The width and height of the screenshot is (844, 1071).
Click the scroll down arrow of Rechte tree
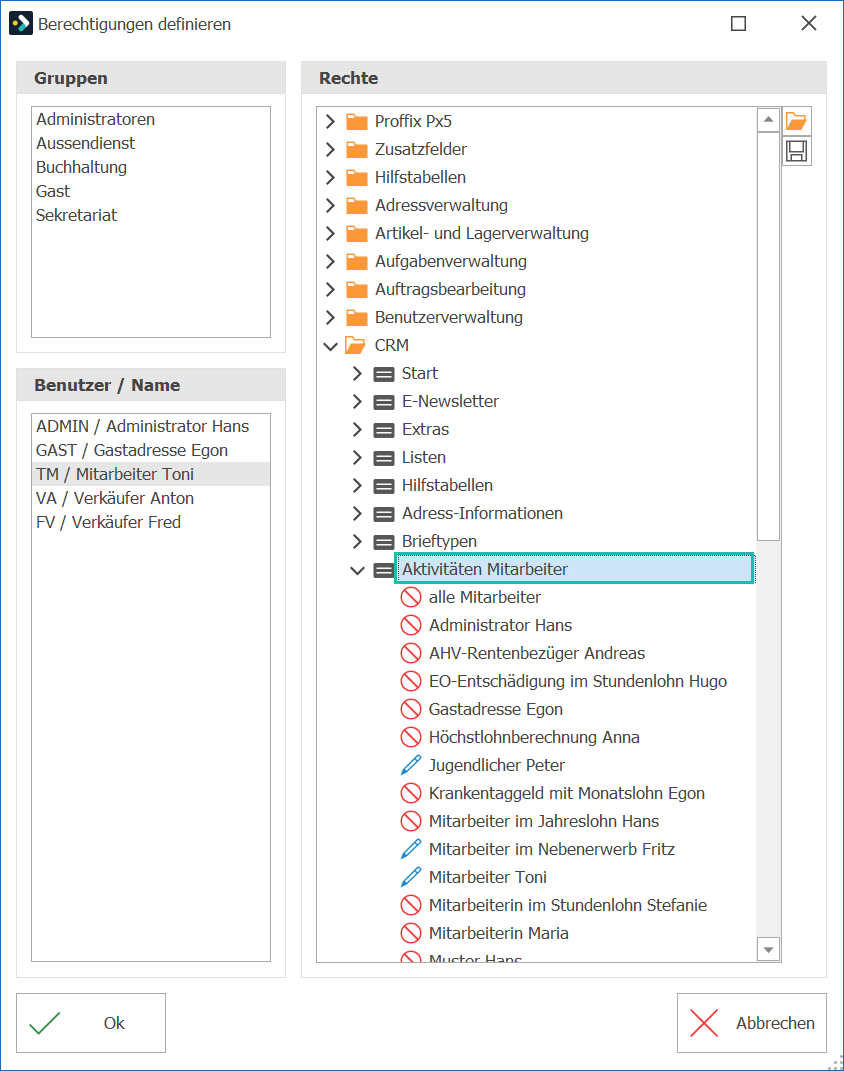click(x=769, y=949)
